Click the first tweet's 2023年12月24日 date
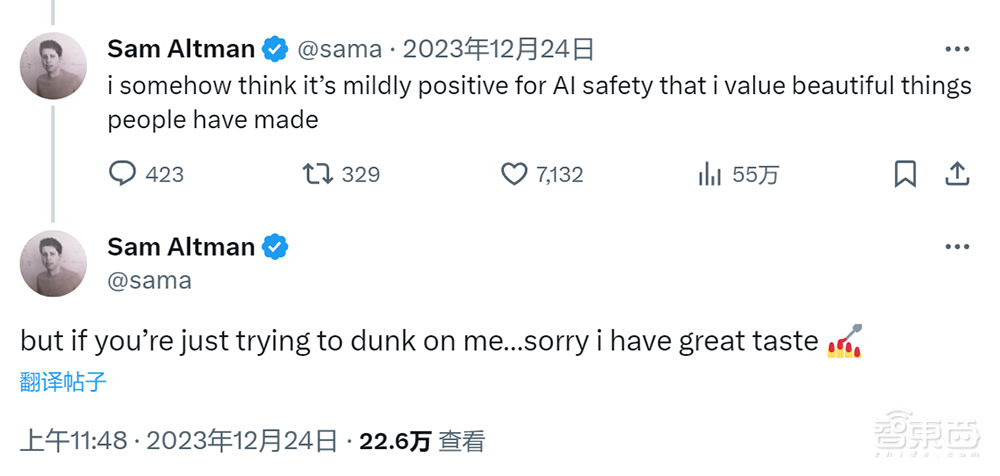This screenshot has height=476, width=1000. pyautogui.click(x=499, y=48)
